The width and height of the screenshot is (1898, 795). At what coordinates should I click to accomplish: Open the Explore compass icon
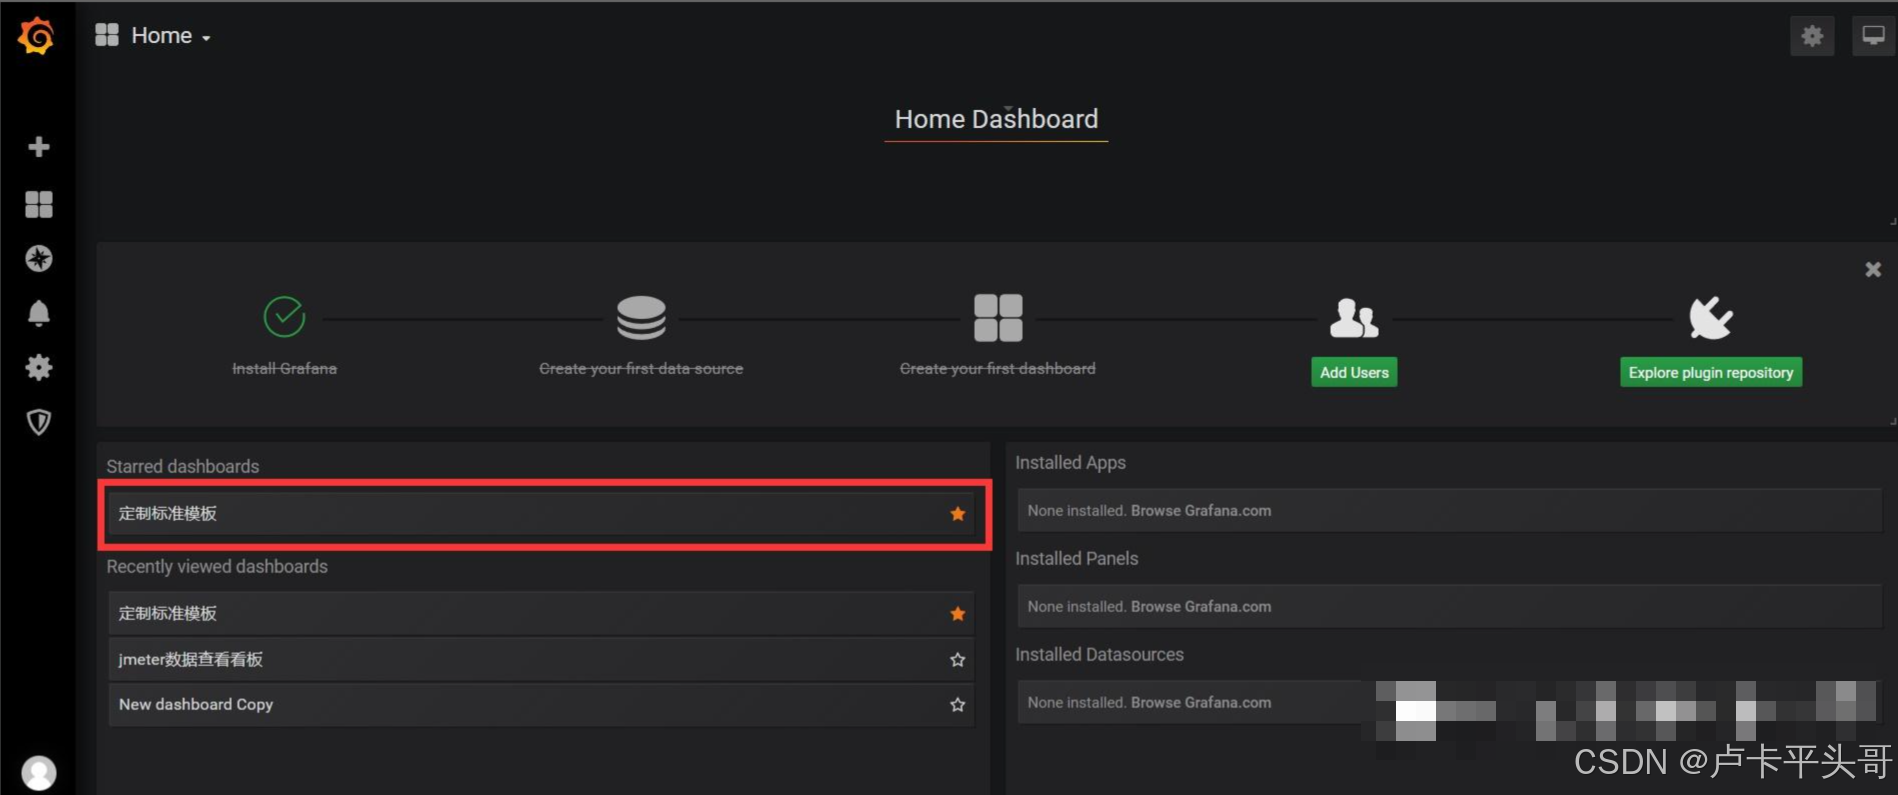(x=39, y=259)
